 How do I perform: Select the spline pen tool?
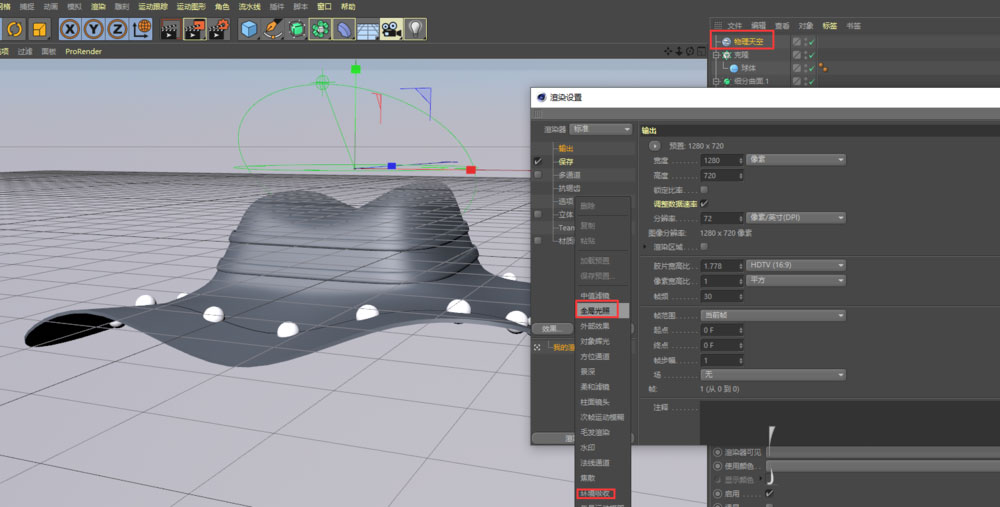[x=272, y=28]
